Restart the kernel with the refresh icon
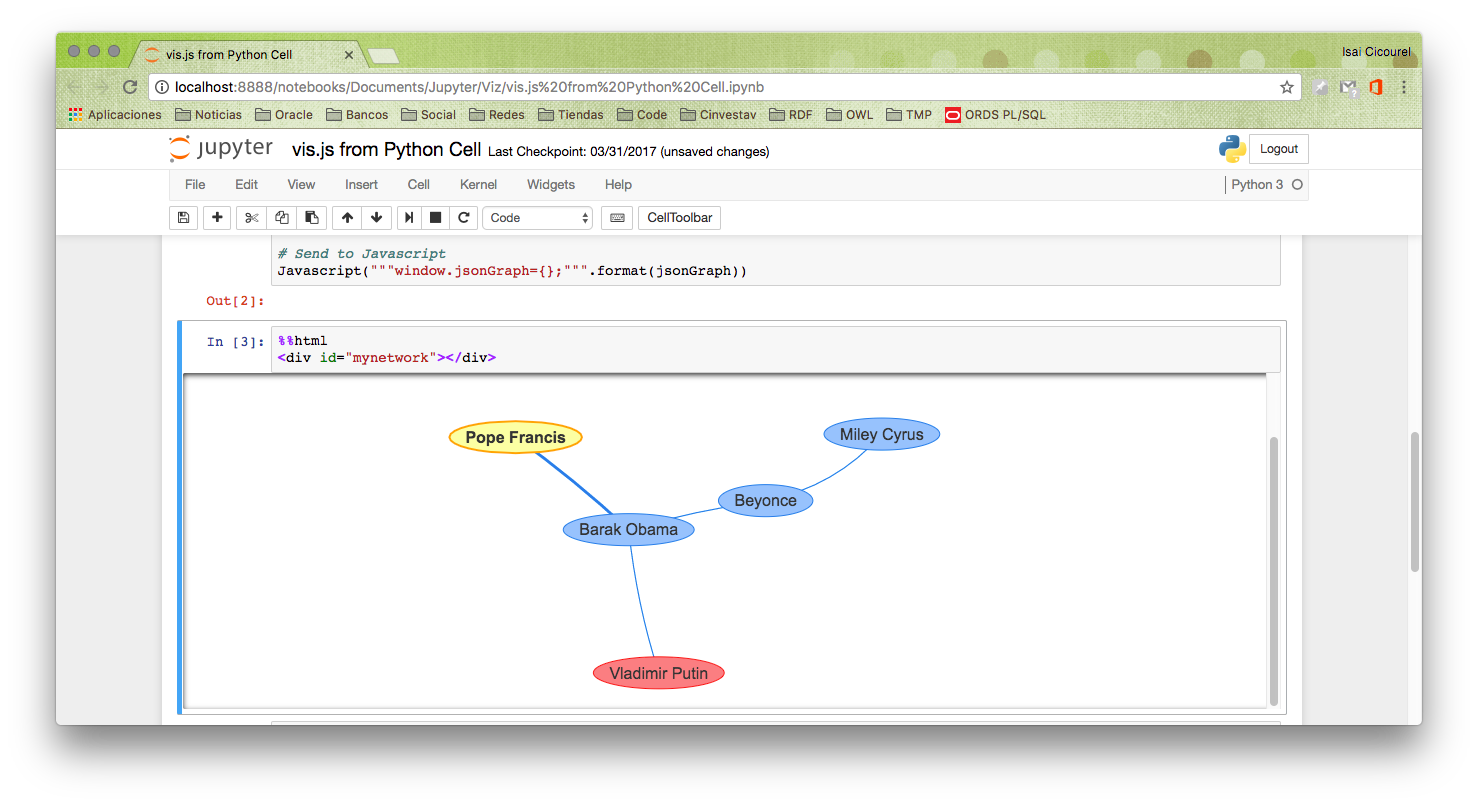Viewport: 1478px width, 805px height. click(x=463, y=217)
